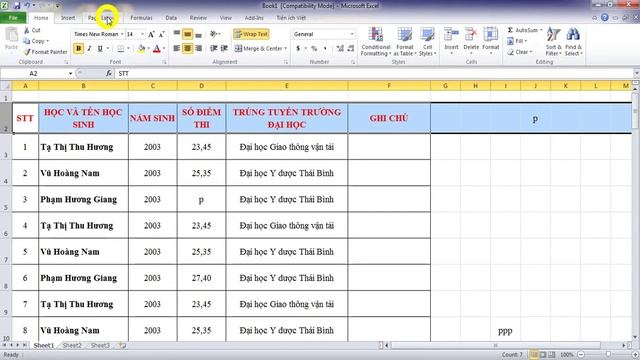Click the Help question mark icon

[x=605, y=18]
